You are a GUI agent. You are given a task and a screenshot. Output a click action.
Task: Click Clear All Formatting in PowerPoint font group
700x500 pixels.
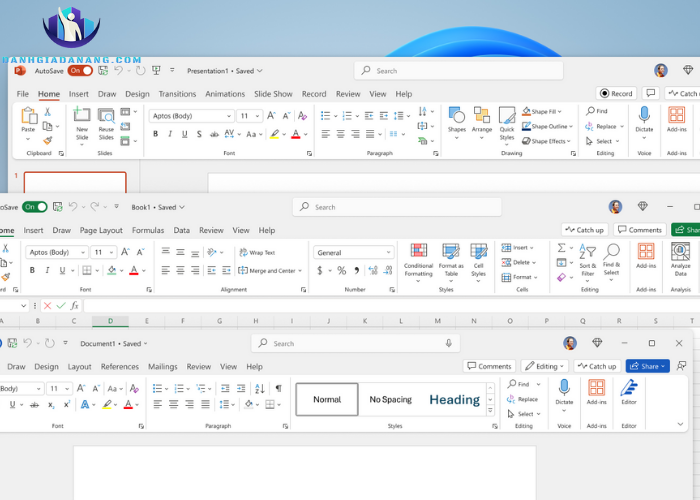302,116
